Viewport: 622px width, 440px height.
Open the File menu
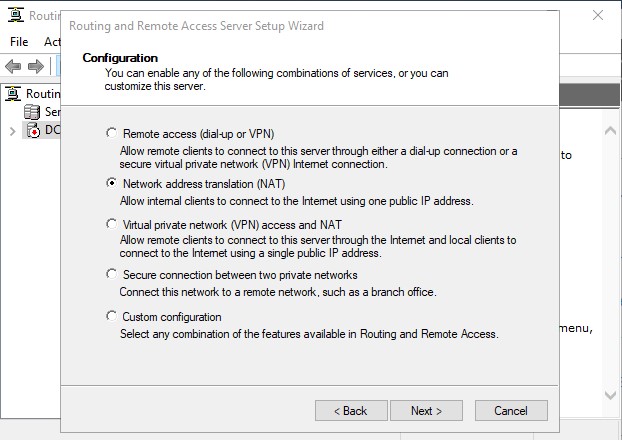tap(19, 42)
